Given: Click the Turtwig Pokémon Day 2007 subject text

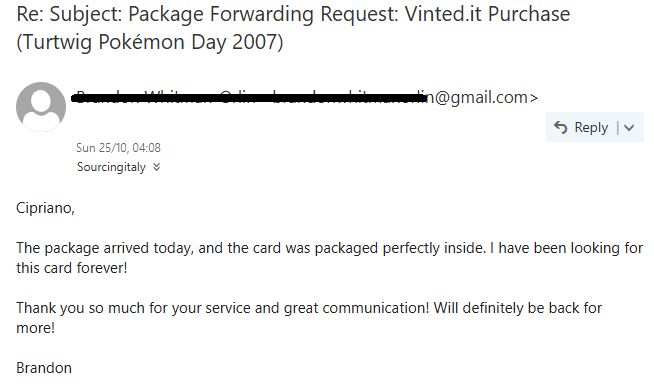Looking at the screenshot, I should click(x=150, y=42).
